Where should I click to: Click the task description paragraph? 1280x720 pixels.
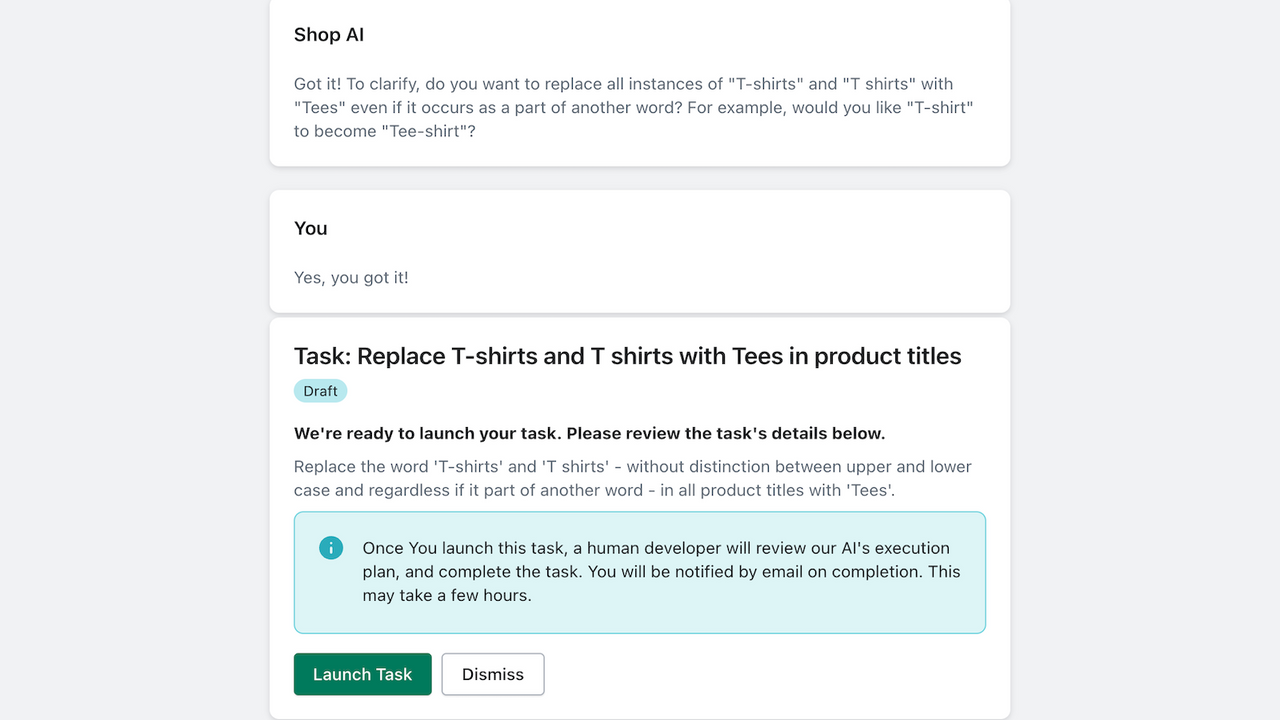click(632, 478)
